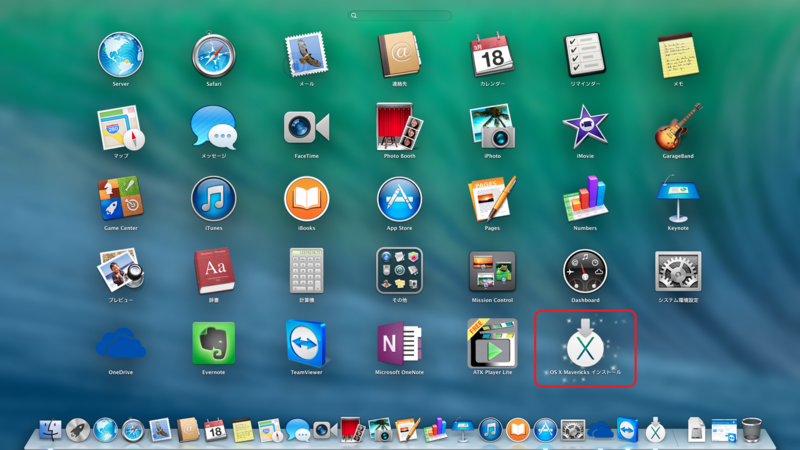Screen dimensions: 800x450
Task: Open the Game Center app
Action: pyautogui.click(x=121, y=199)
